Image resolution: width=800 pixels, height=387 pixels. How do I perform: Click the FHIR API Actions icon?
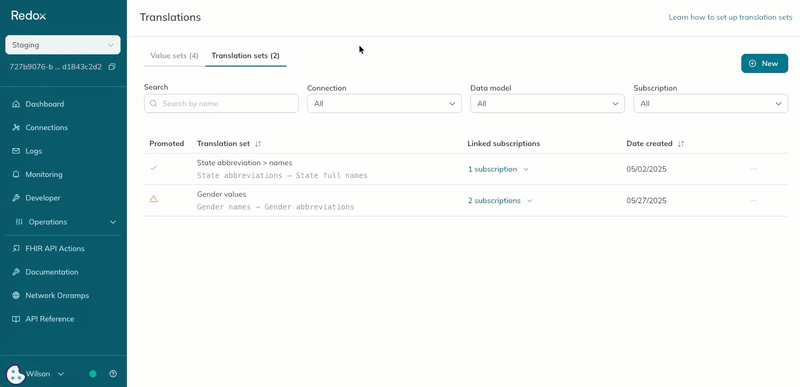(16, 249)
